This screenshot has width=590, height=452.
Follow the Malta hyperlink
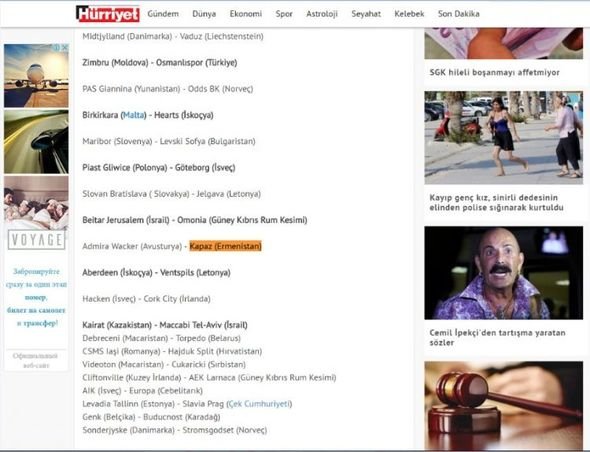(x=134, y=115)
